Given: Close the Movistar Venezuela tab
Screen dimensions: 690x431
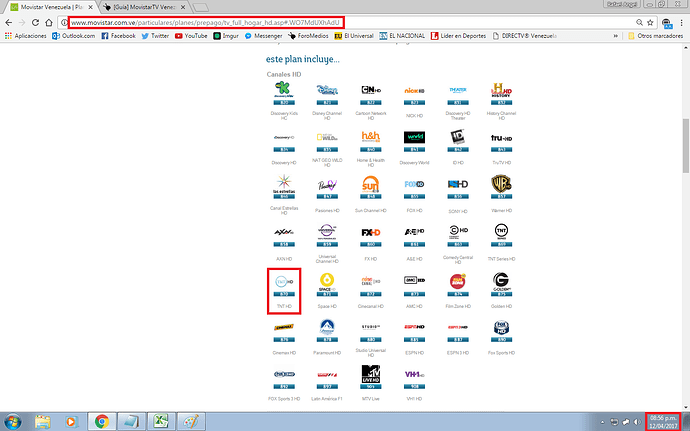Looking at the screenshot, I should point(90,7).
